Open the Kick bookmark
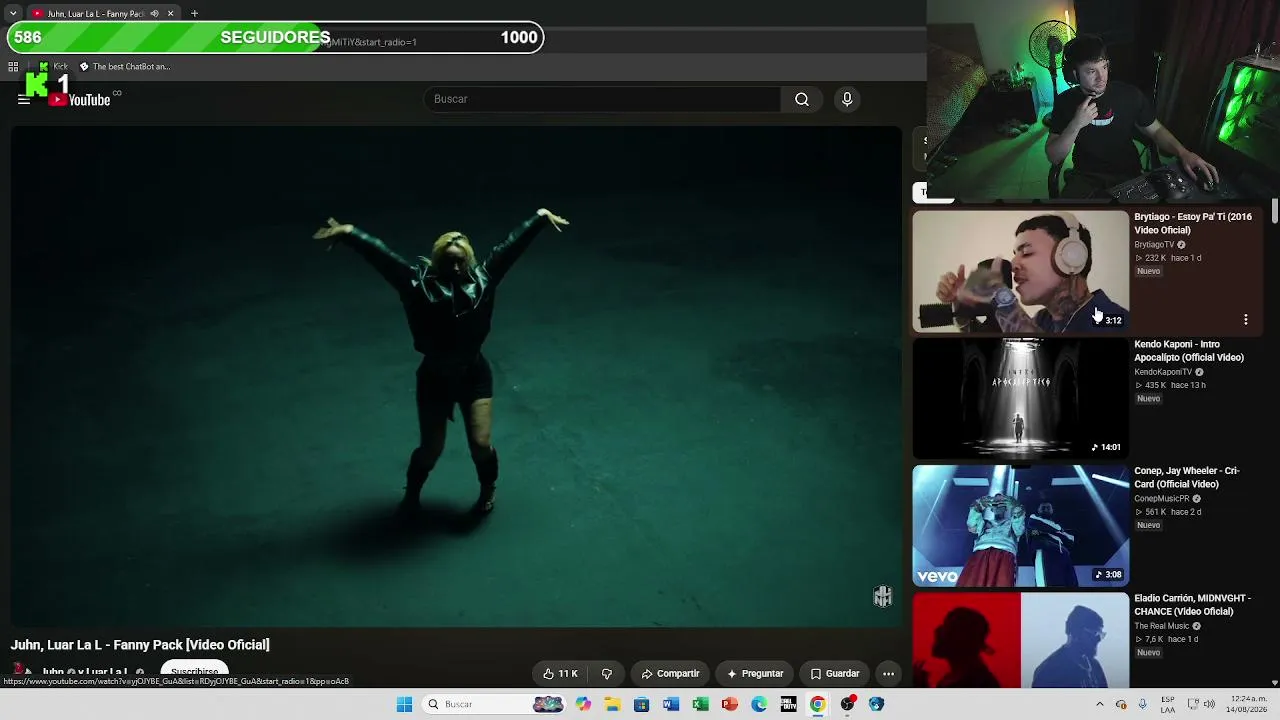Viewport: 1280px width, 720px height. (54, 67)
